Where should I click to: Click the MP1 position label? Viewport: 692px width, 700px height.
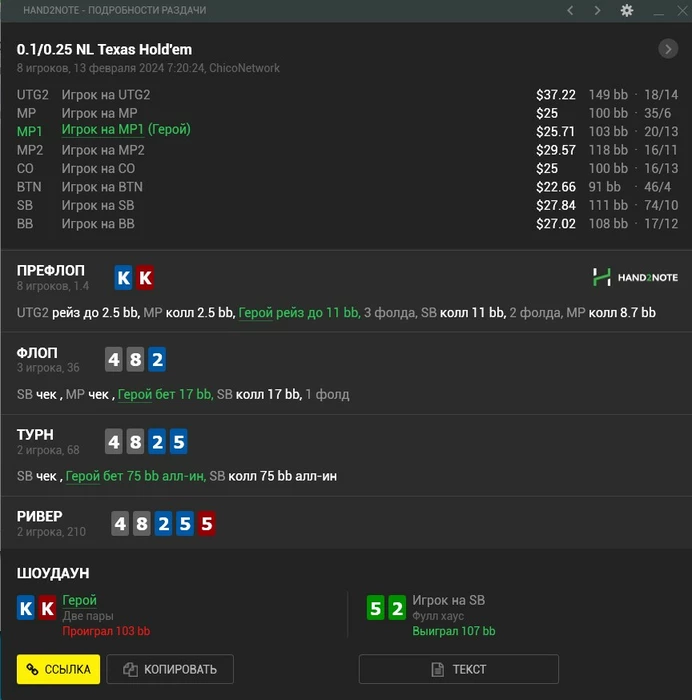(x=29, y=131)
